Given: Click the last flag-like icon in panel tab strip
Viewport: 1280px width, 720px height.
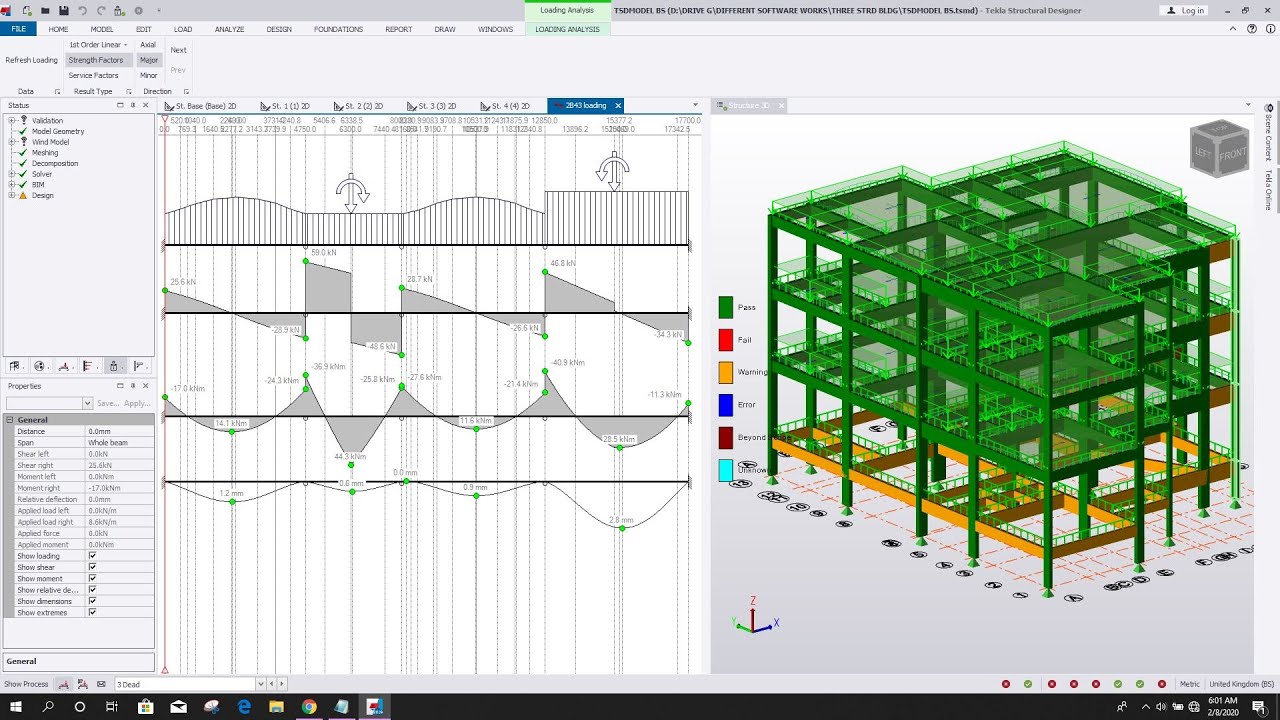Looking at the screenshot, I should tap(138, 366).
